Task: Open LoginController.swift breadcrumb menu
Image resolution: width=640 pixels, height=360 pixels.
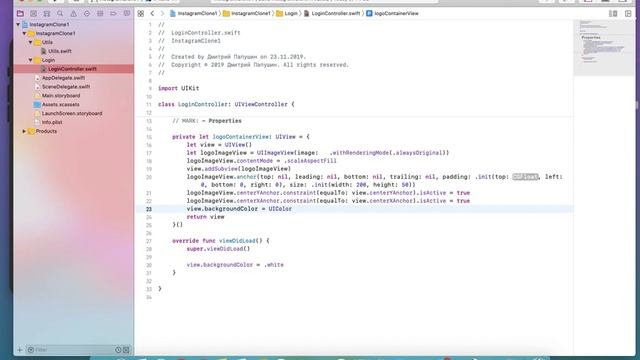Action: pos(332,13)
